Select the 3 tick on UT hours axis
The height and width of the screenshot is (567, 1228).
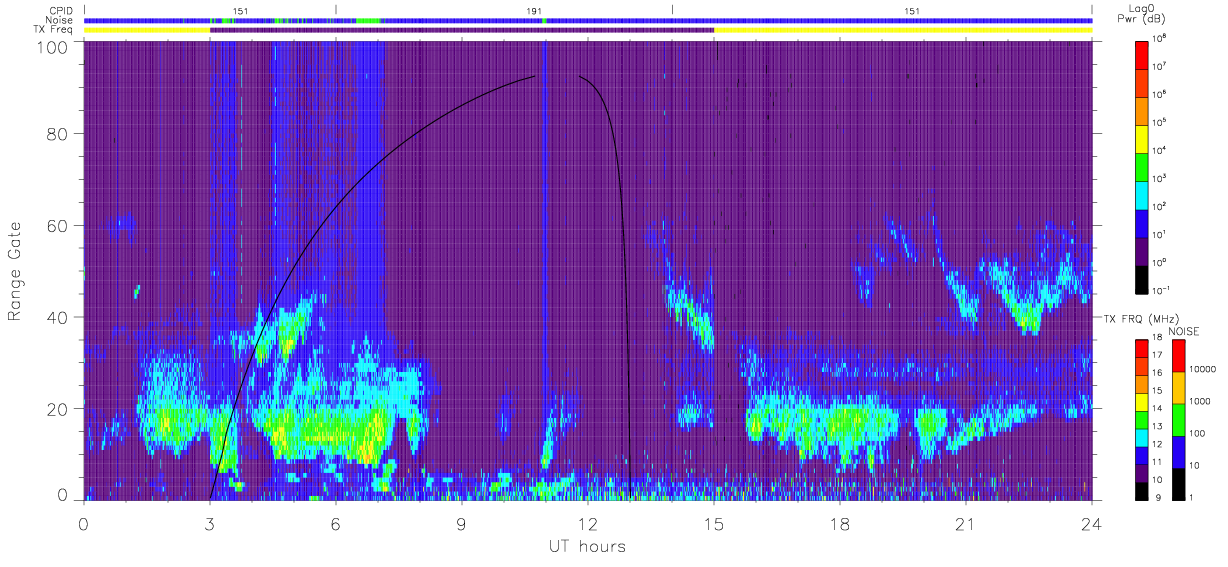(210, 523)
